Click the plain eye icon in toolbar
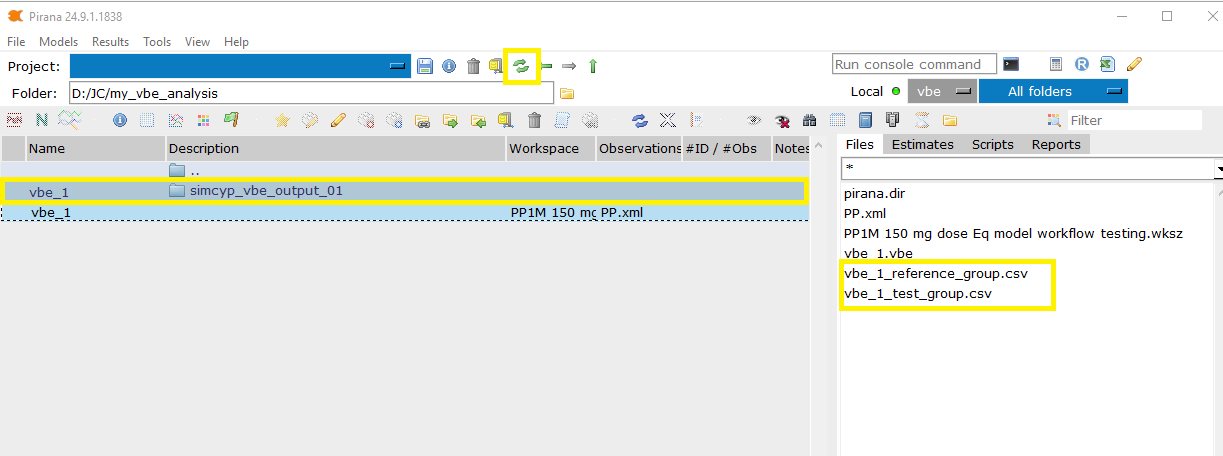 point(755,120)
